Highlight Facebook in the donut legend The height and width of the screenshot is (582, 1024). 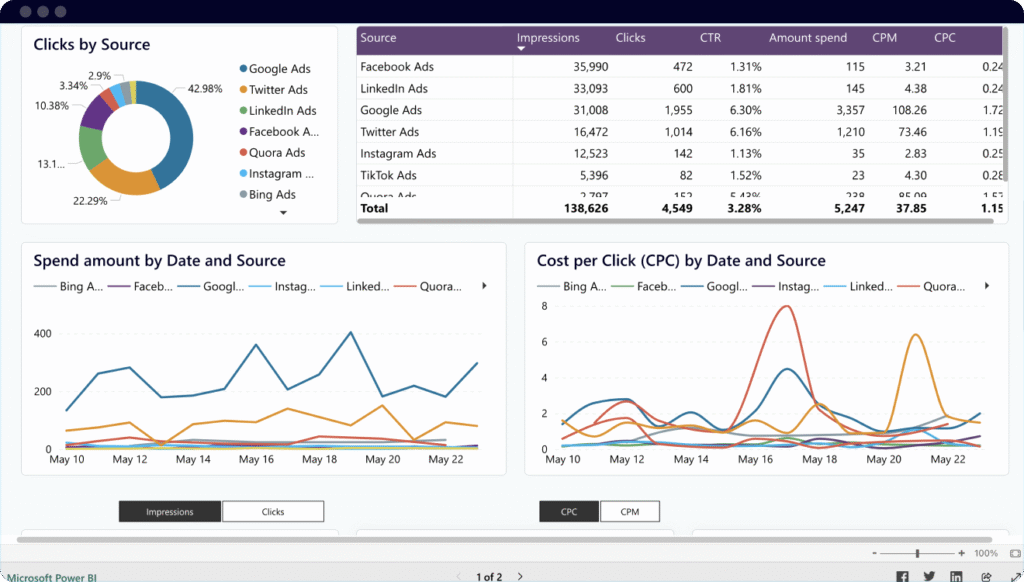click(x=280, y=131)
